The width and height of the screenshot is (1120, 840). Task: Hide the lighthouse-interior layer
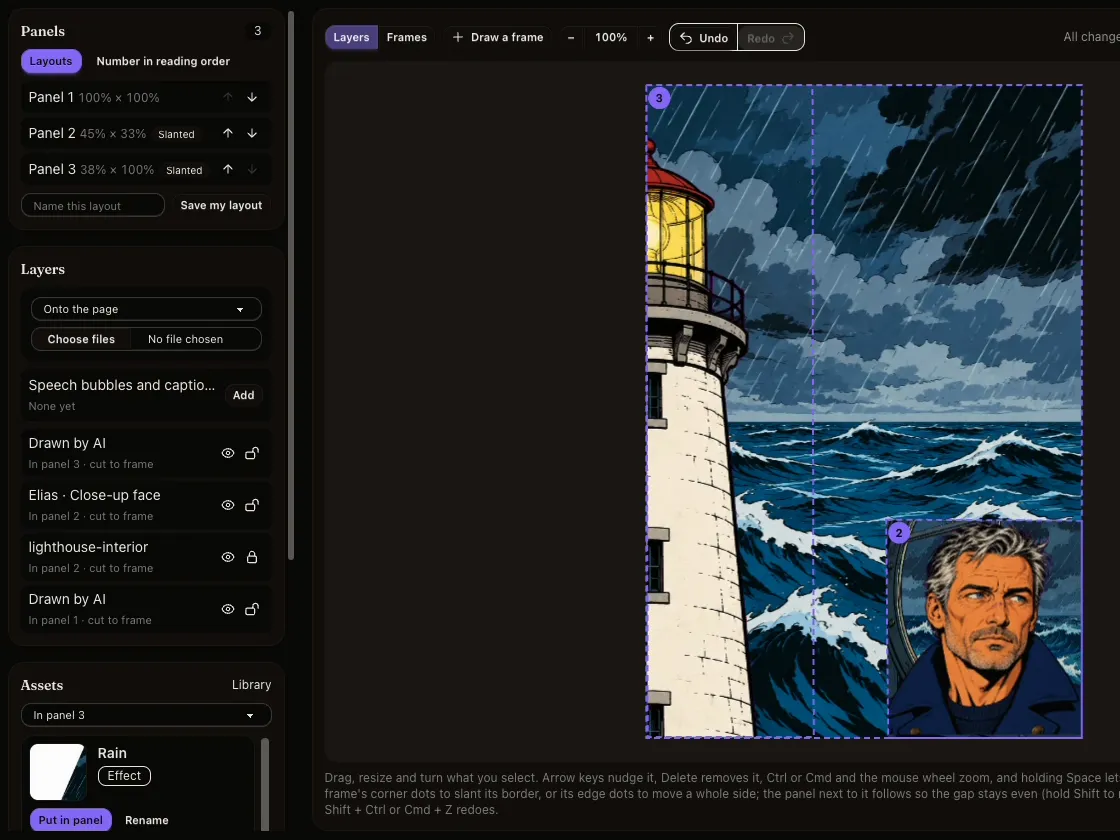[228, 557]
